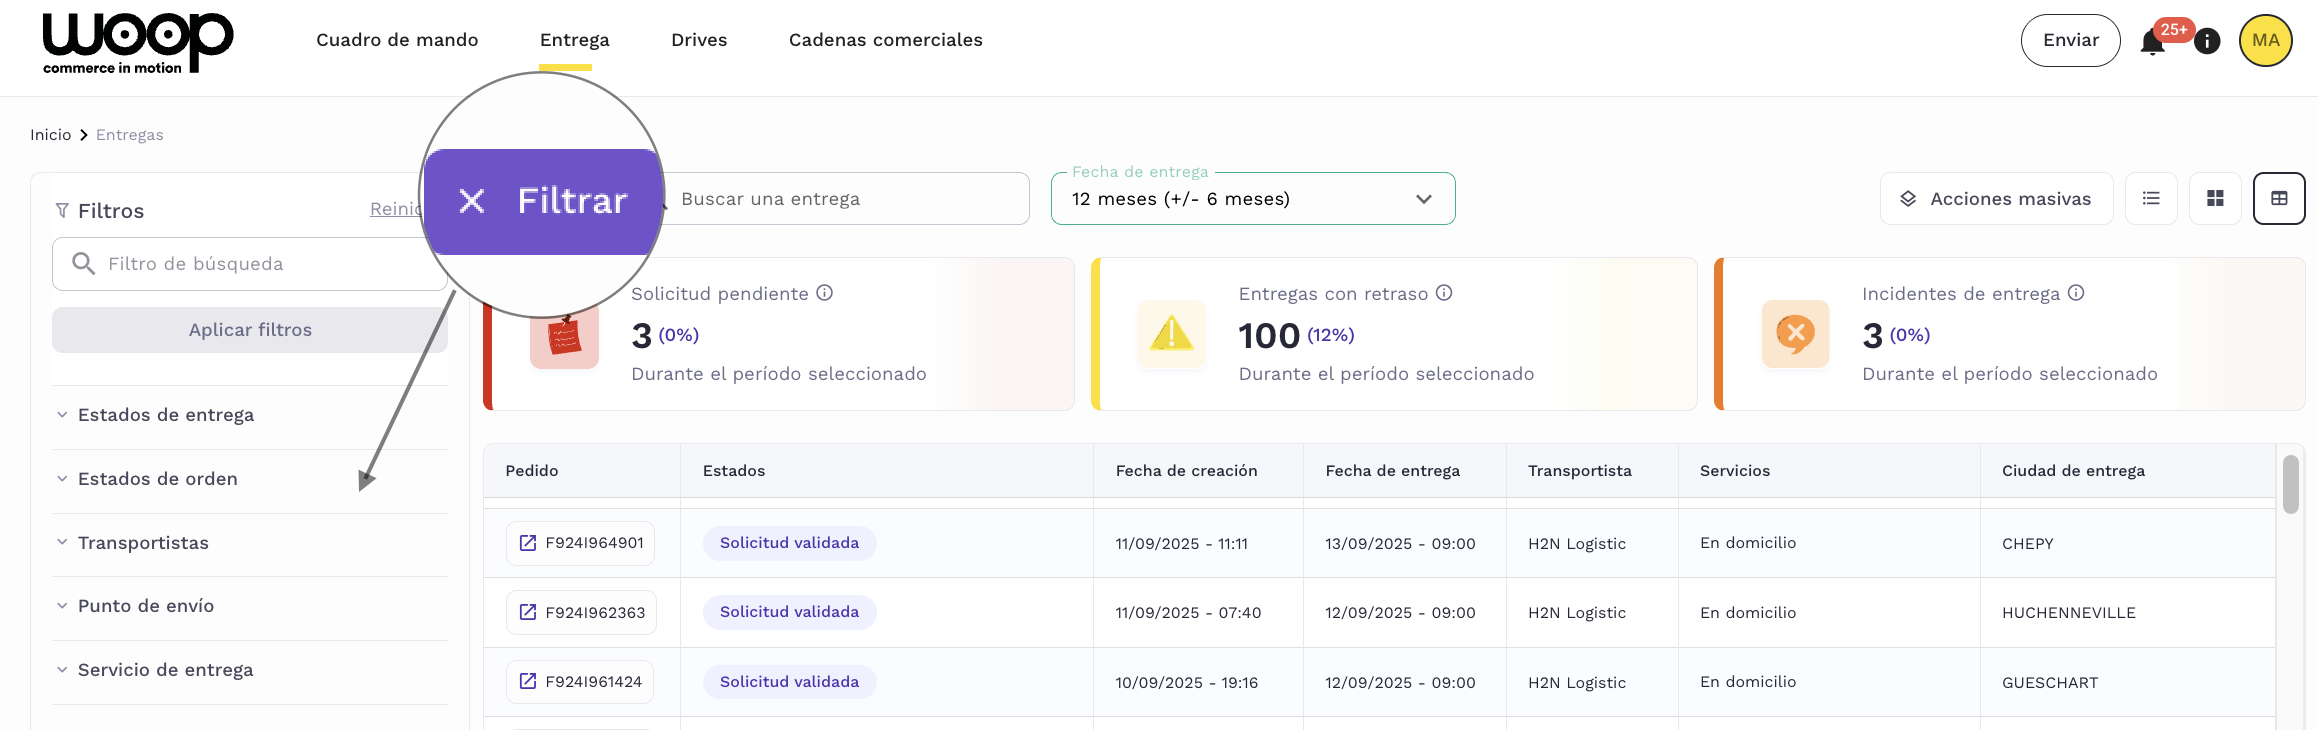This screenshot has width=2318, height=730.
Task: Click info icon beside Incidentes de entrega
Action: tap(2076, 293)
